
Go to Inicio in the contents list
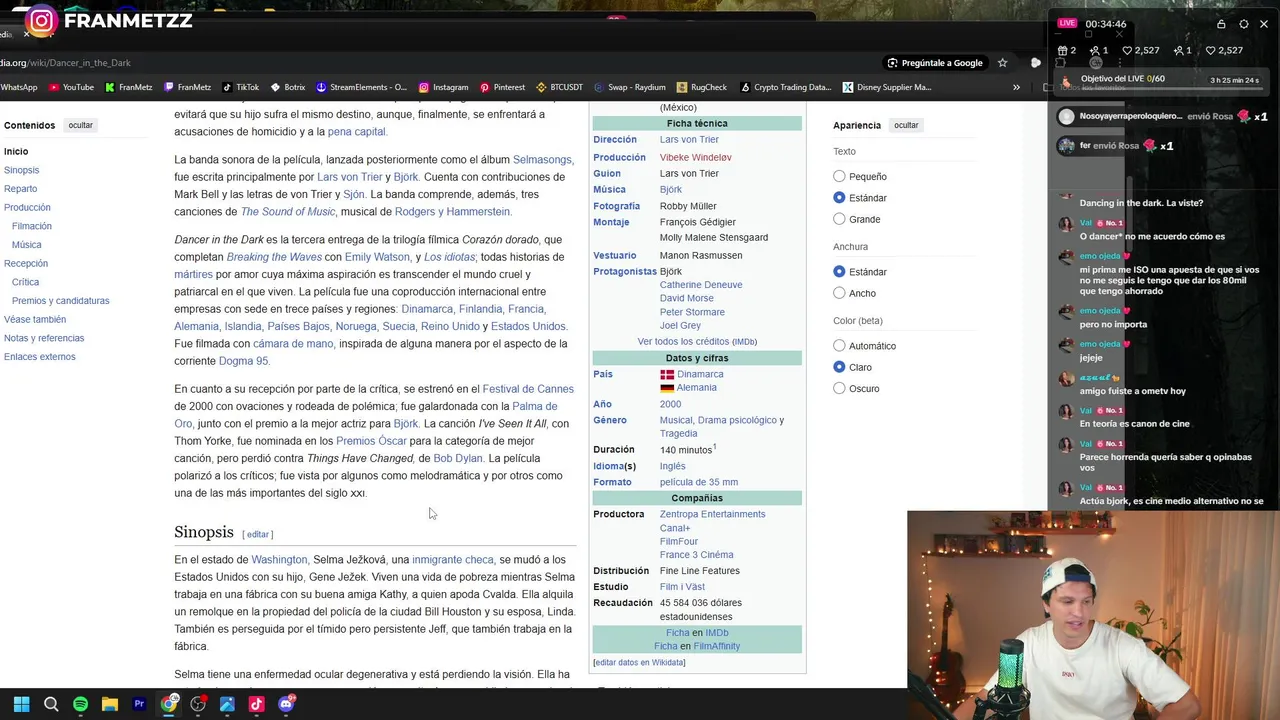pos(16,151)
